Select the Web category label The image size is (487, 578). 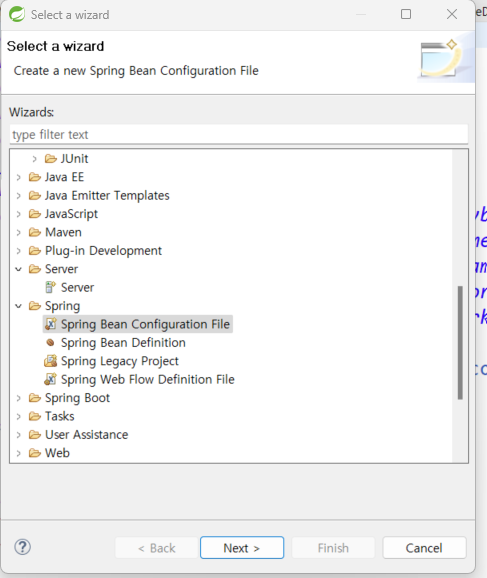[x=58, y=453]
